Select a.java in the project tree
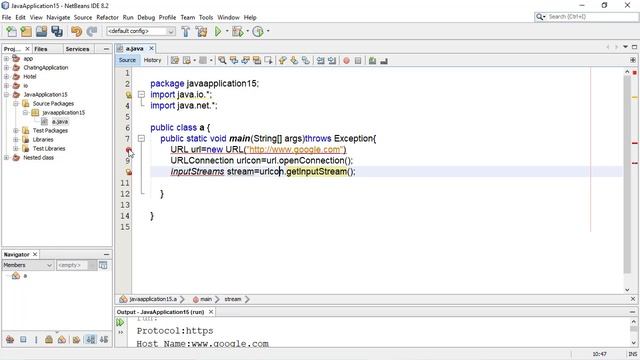This screenshot has width=640, height=360. pos(60,122)
